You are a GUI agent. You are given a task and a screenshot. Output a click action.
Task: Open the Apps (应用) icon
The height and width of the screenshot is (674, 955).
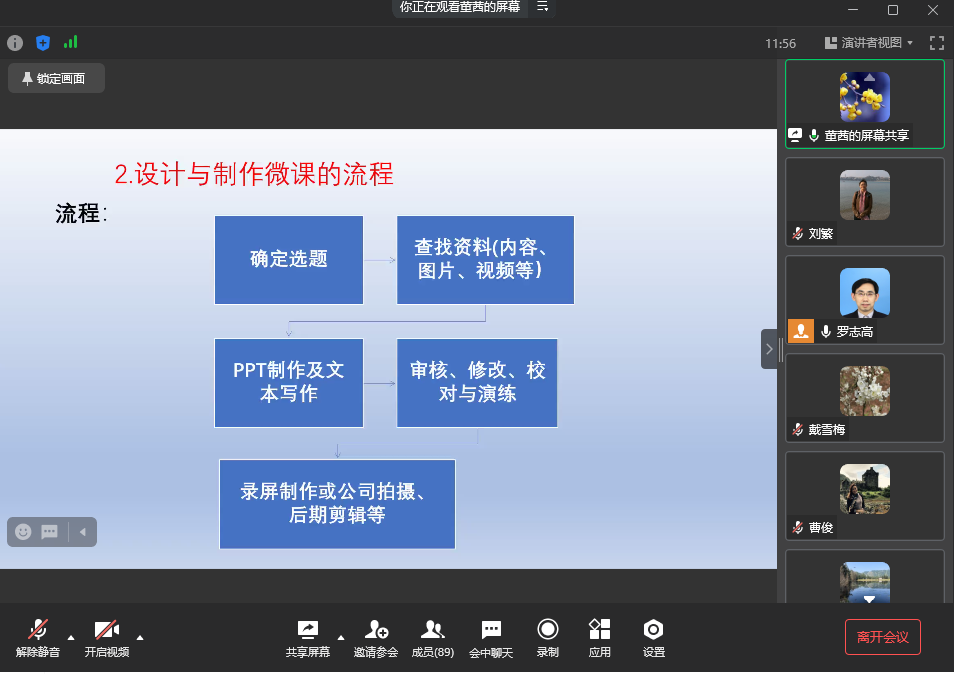click(599, 637)
